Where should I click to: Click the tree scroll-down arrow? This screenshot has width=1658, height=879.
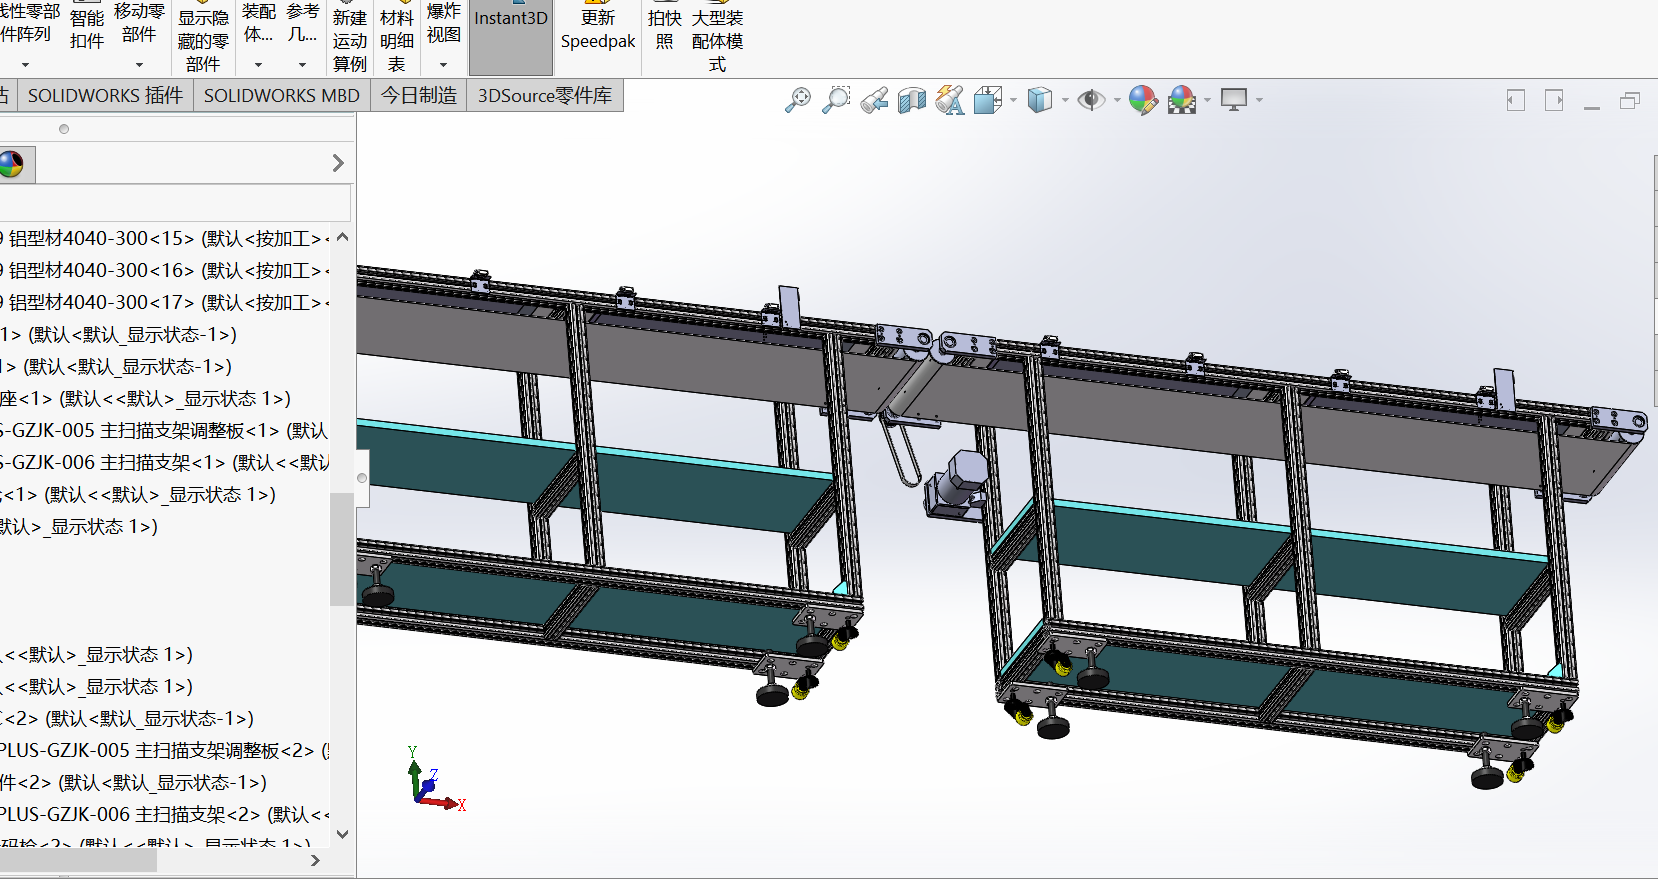click(342, 834)
